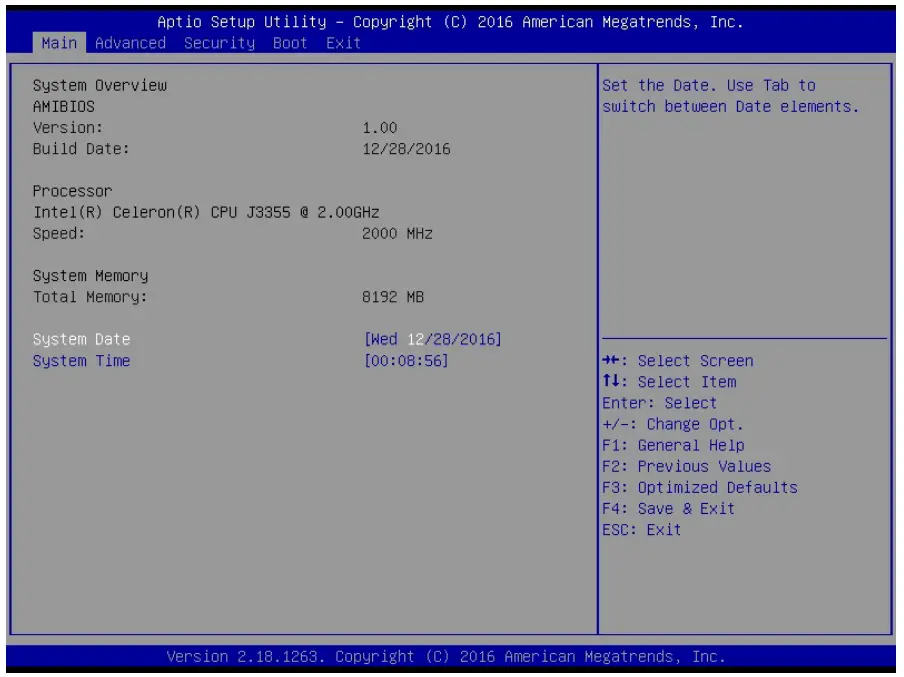Switch to the Main tab
The width and height of the screenshot is (904, 677).
pyautogui.click(x=59, y=43)
